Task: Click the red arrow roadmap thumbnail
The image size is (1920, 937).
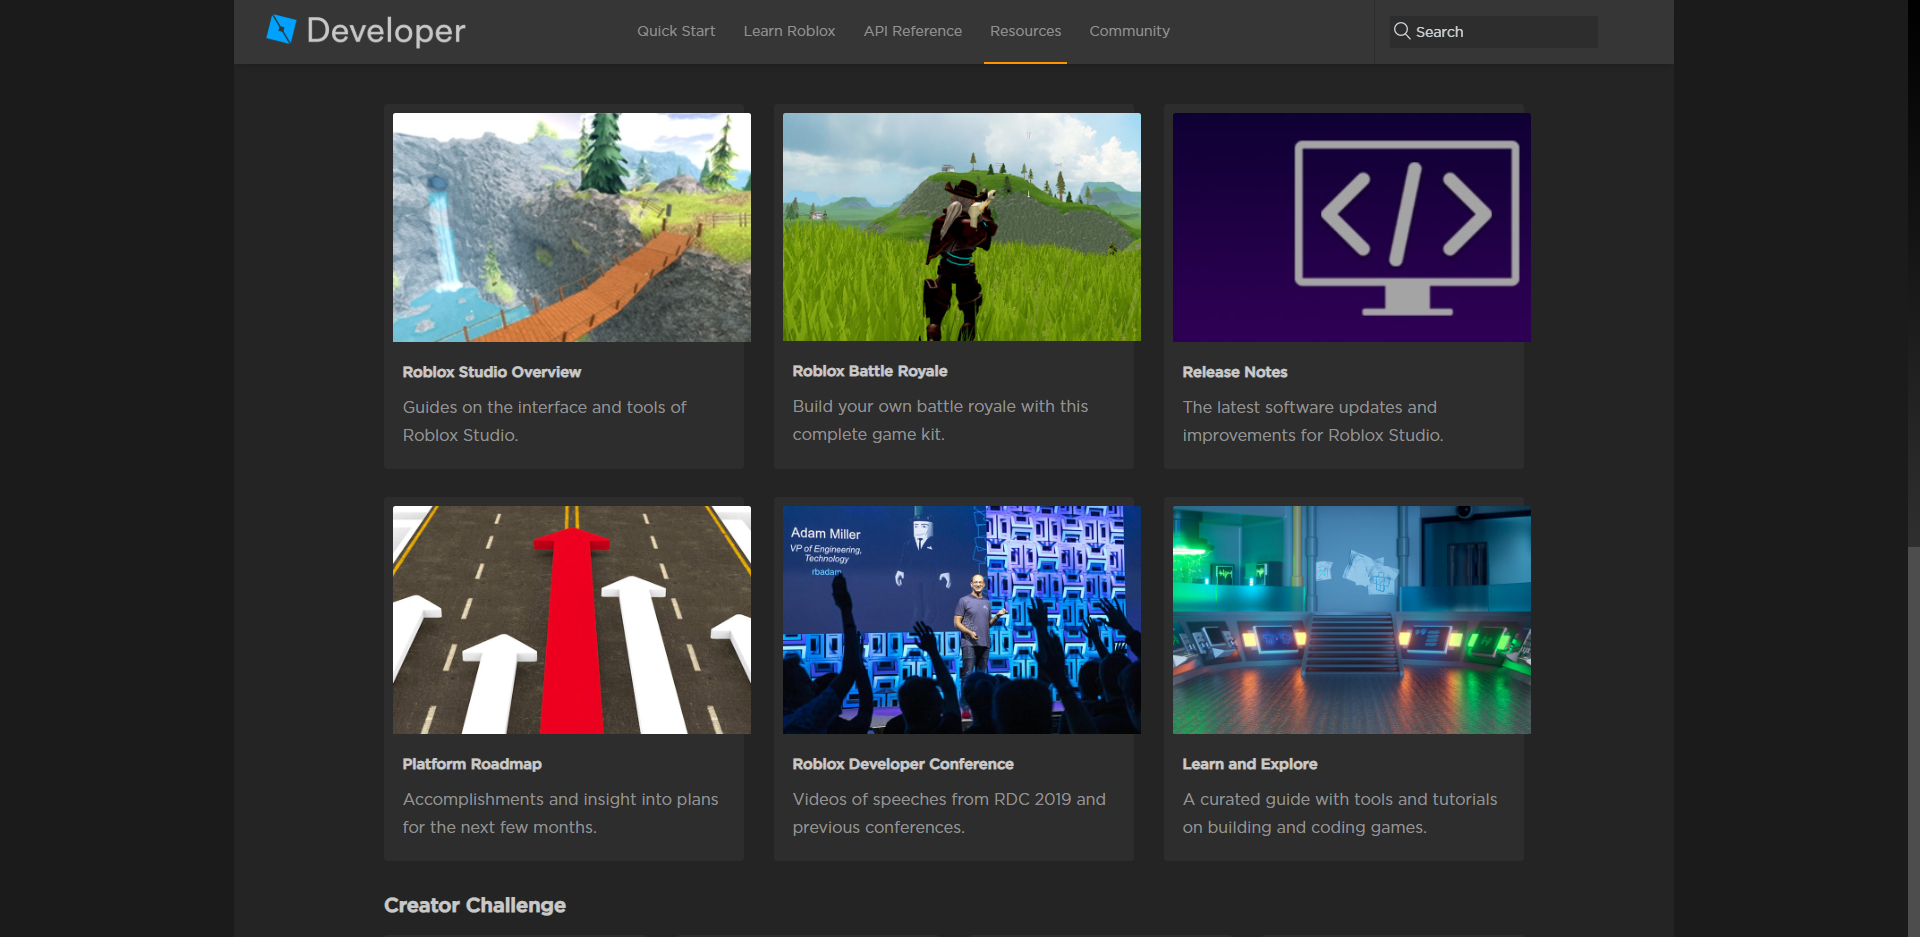Action: [x=571, y=619]
